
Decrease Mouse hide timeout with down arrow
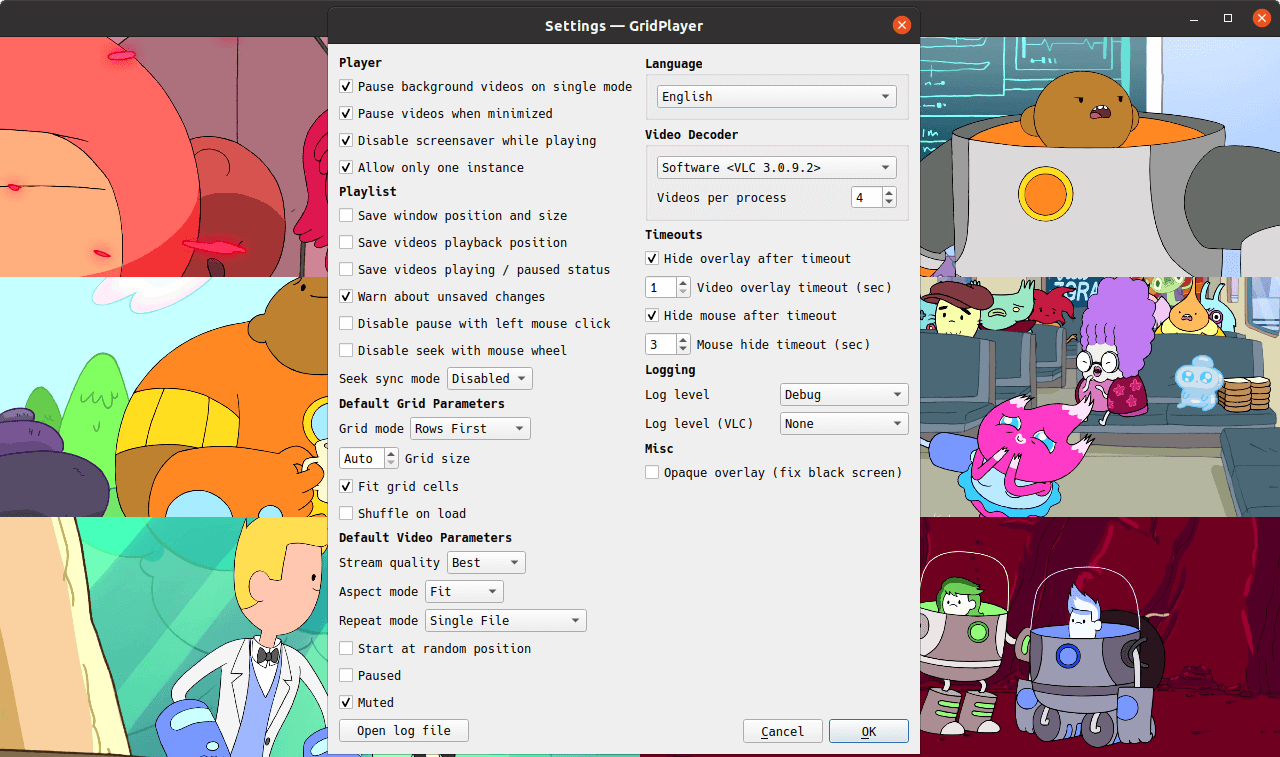(x=684, y=350)
